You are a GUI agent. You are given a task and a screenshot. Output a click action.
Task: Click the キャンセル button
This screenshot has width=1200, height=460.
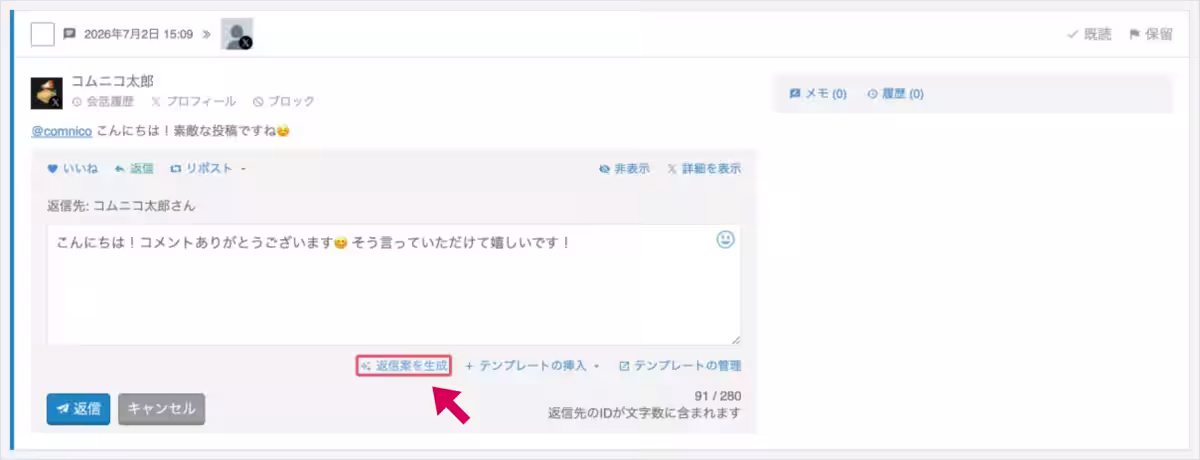[x=161, y=409]
